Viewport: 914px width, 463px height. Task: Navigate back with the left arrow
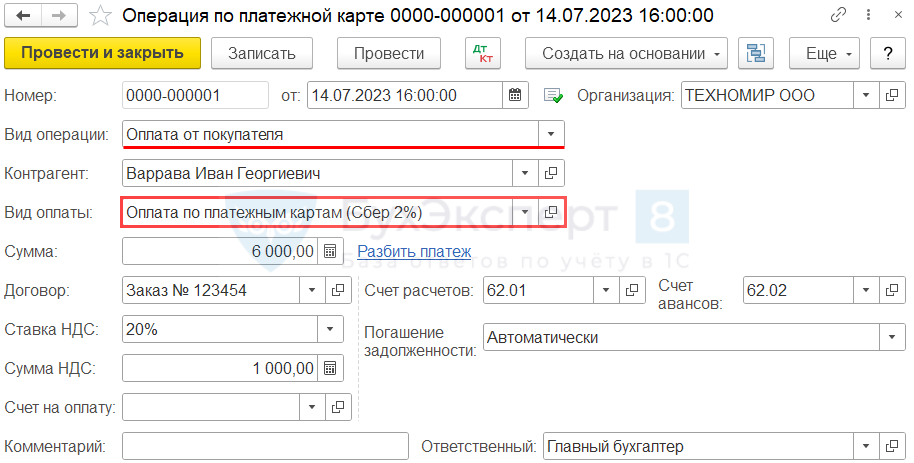24,15
